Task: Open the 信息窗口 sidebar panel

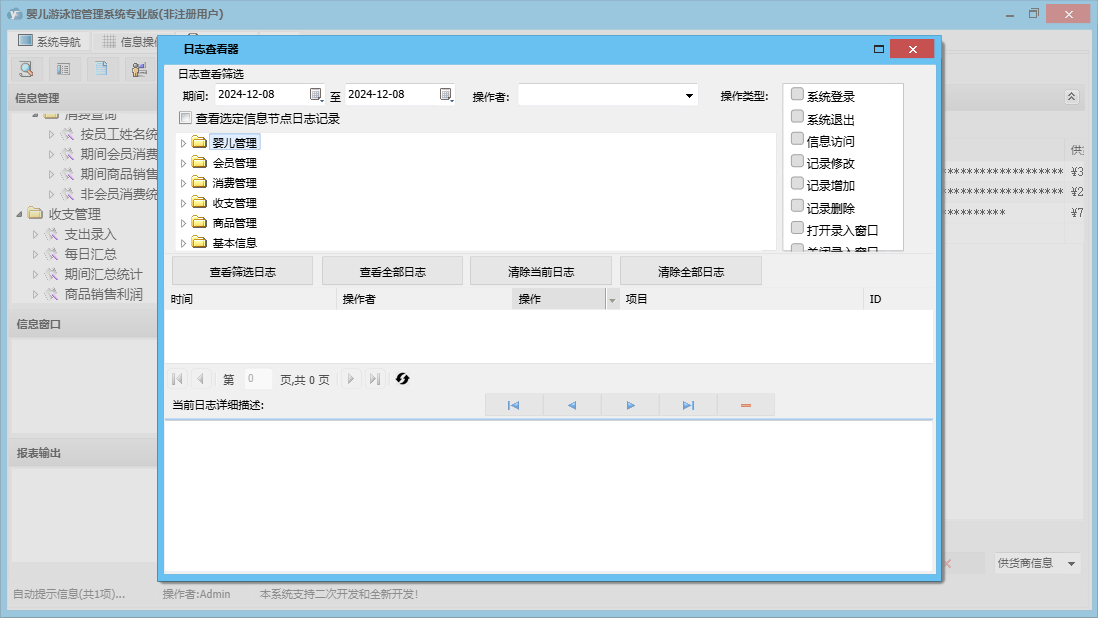Action: pyautogui.click(x=83, y=324)
